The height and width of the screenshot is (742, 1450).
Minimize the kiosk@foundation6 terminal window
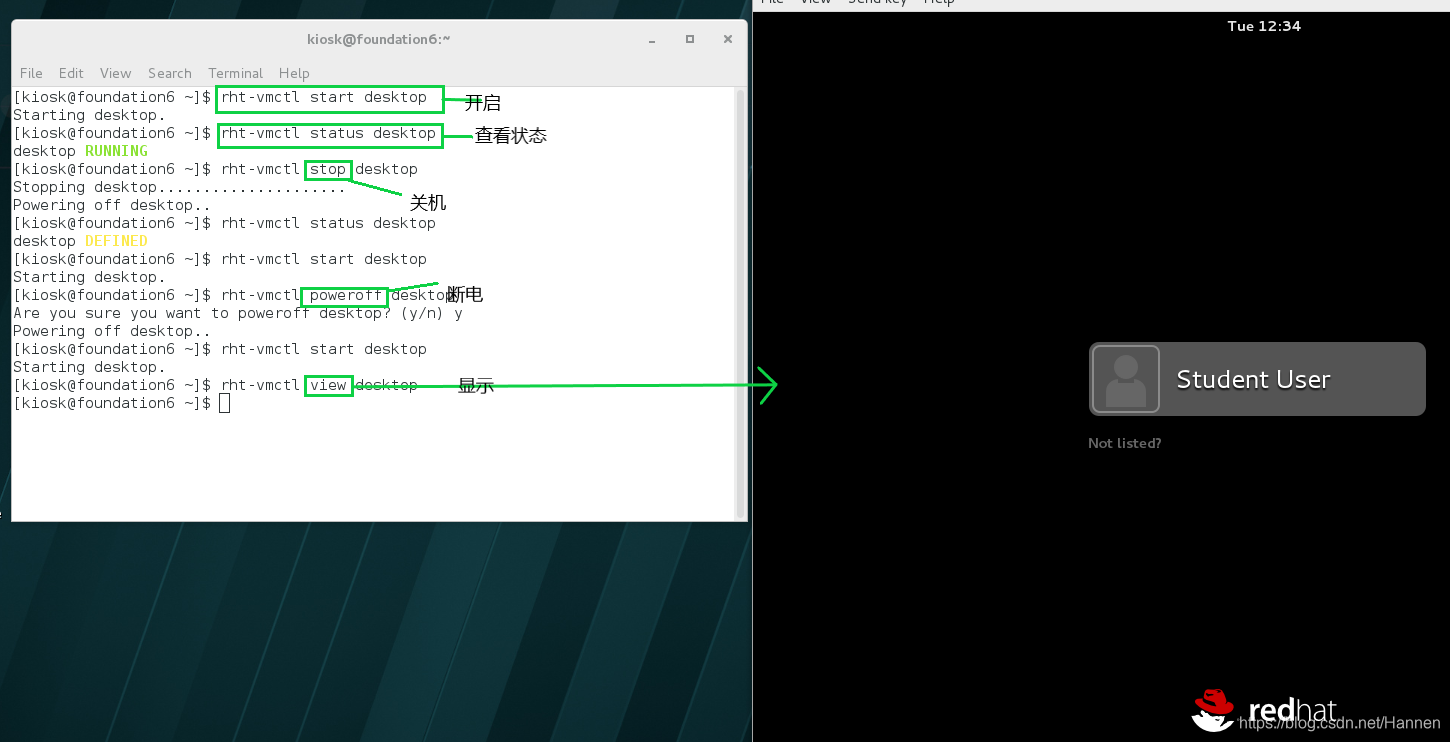[653, 40]
